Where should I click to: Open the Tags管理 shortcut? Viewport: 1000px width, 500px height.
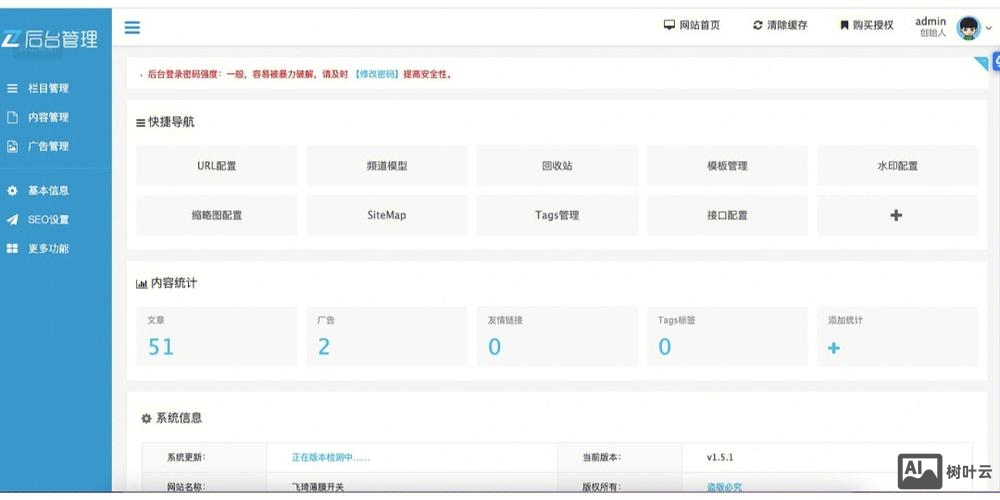pyautogui.click(x=557, y=216)
